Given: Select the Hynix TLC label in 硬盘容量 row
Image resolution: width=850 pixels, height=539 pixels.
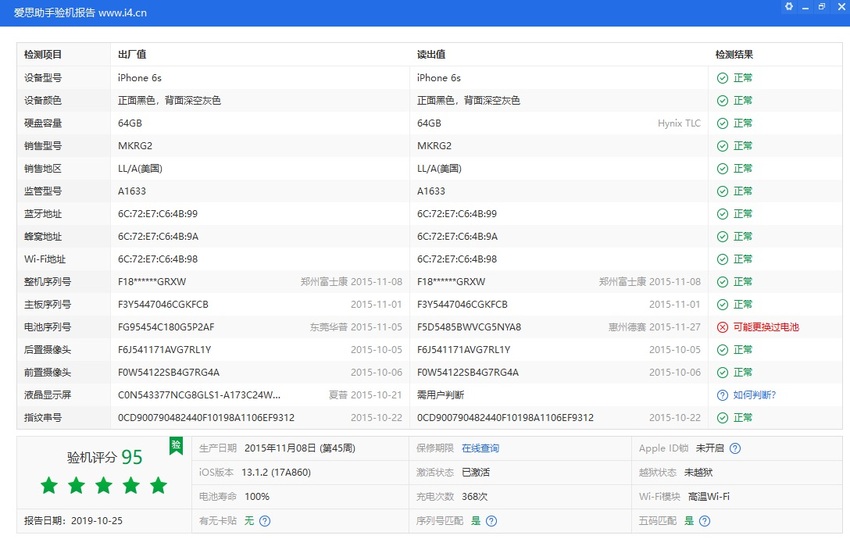Looking at the screenshot, I should coord(679,124).
